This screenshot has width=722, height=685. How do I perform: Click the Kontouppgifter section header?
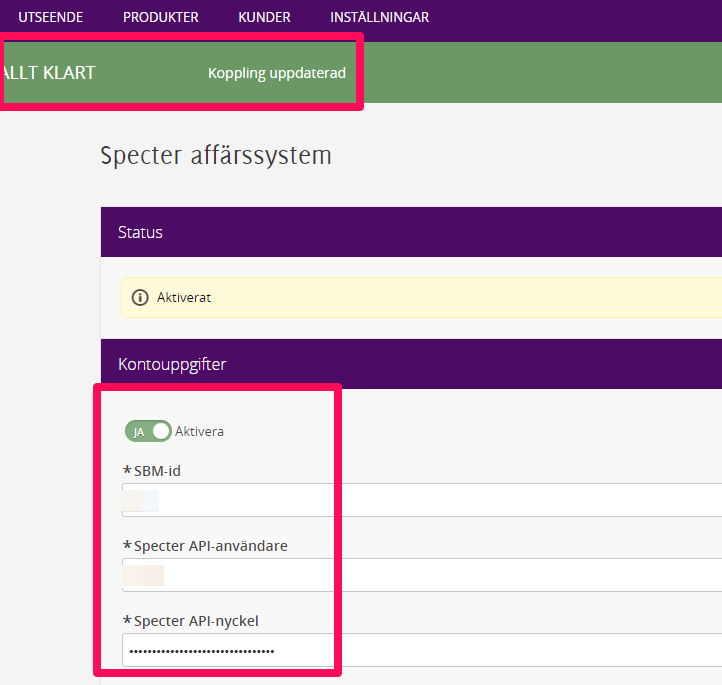click(411, 364)
